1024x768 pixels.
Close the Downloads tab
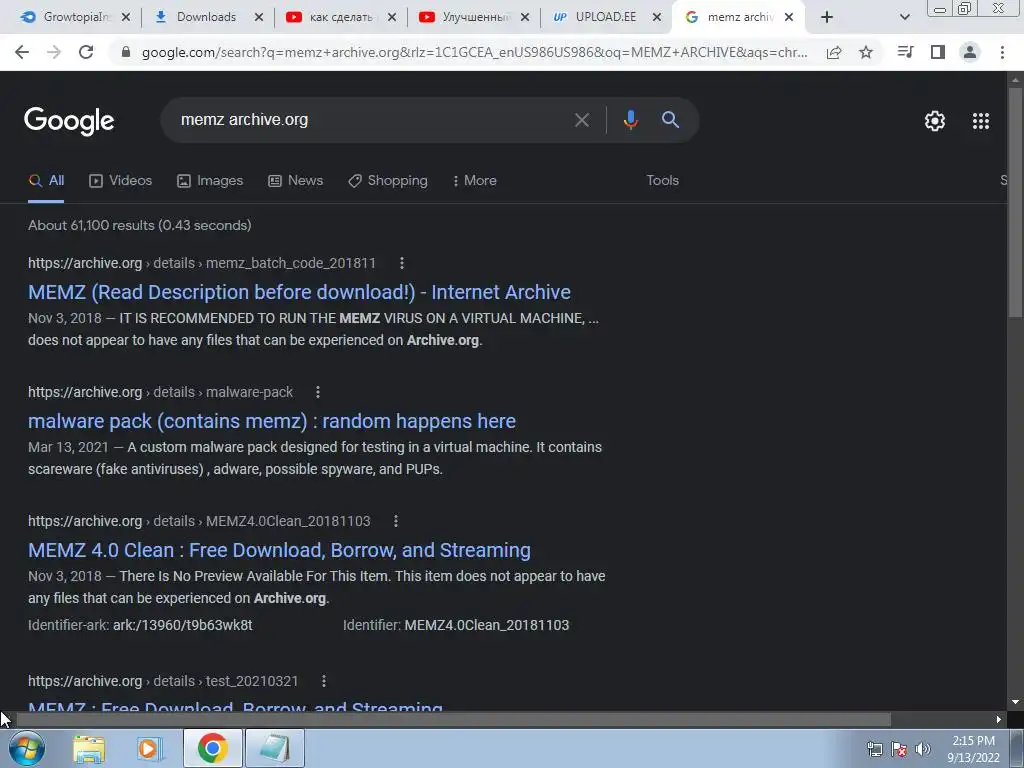pyautogui.click(x=259, y=17)
